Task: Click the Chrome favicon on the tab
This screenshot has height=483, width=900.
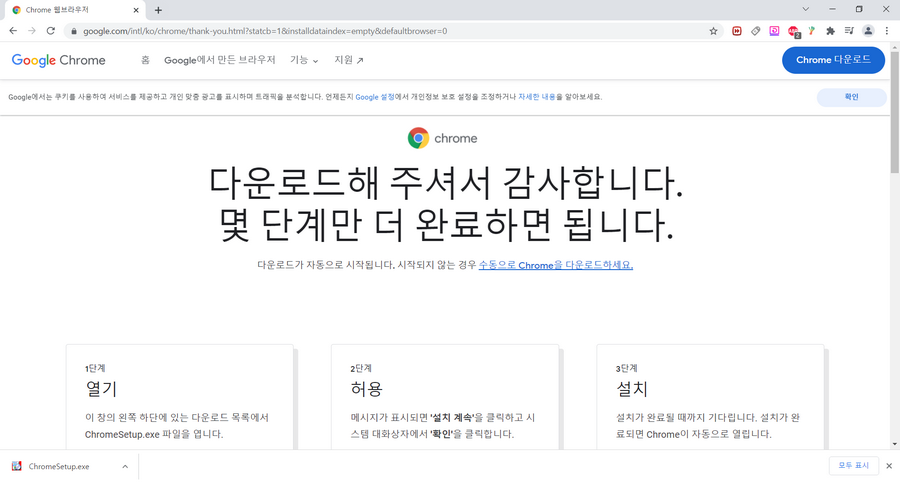Action: click(x=16, y=10)
